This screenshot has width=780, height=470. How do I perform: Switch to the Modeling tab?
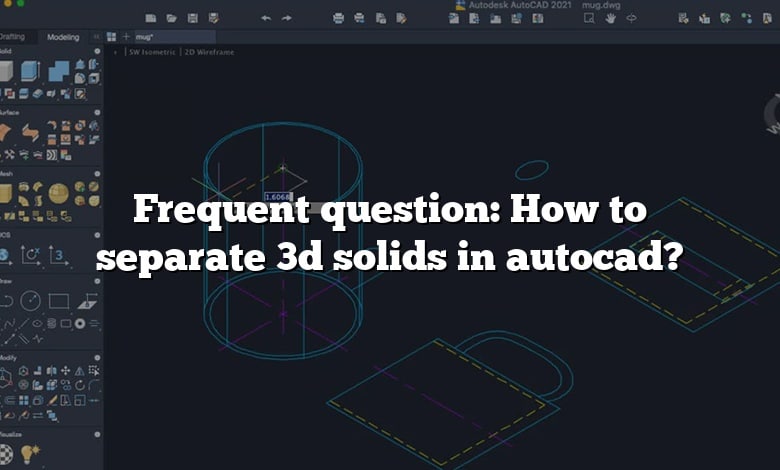click(x=63, y=37)
